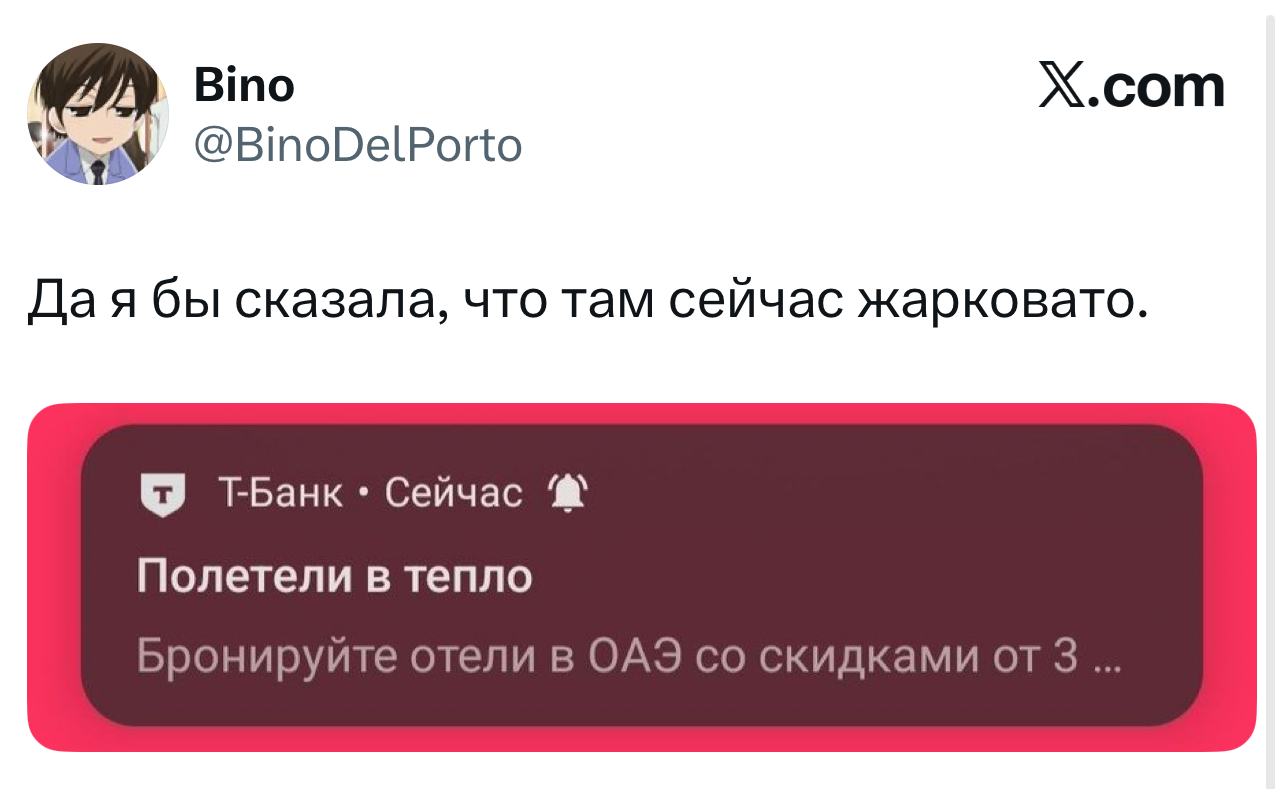The height and width of the screenshot is (789, 1284).
Task: Click the T-Bank shield logo icon
Action: coord(158,495)
